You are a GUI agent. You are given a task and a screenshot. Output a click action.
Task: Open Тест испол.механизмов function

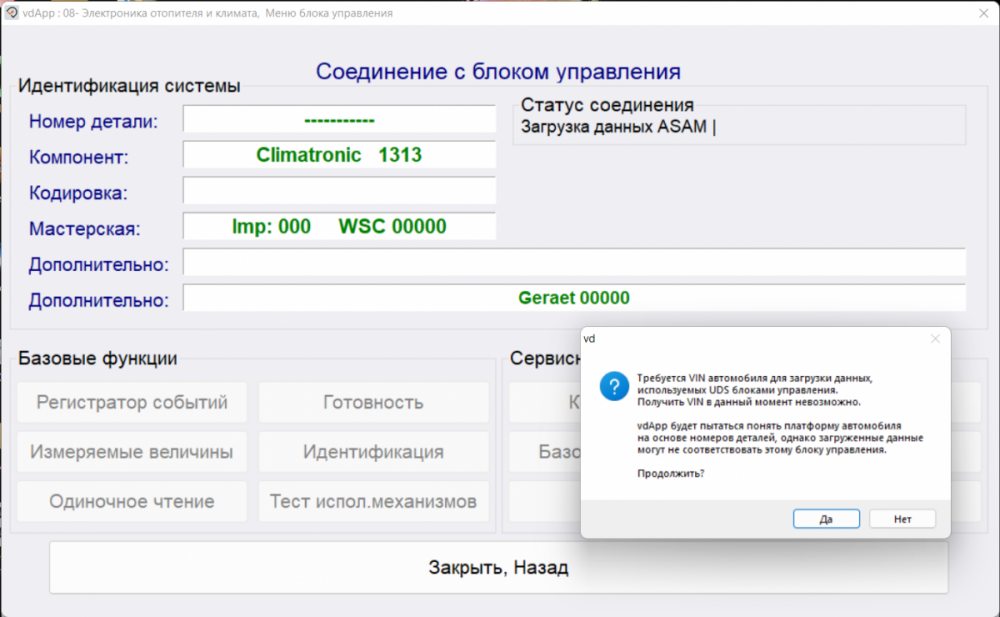point(374,502)
